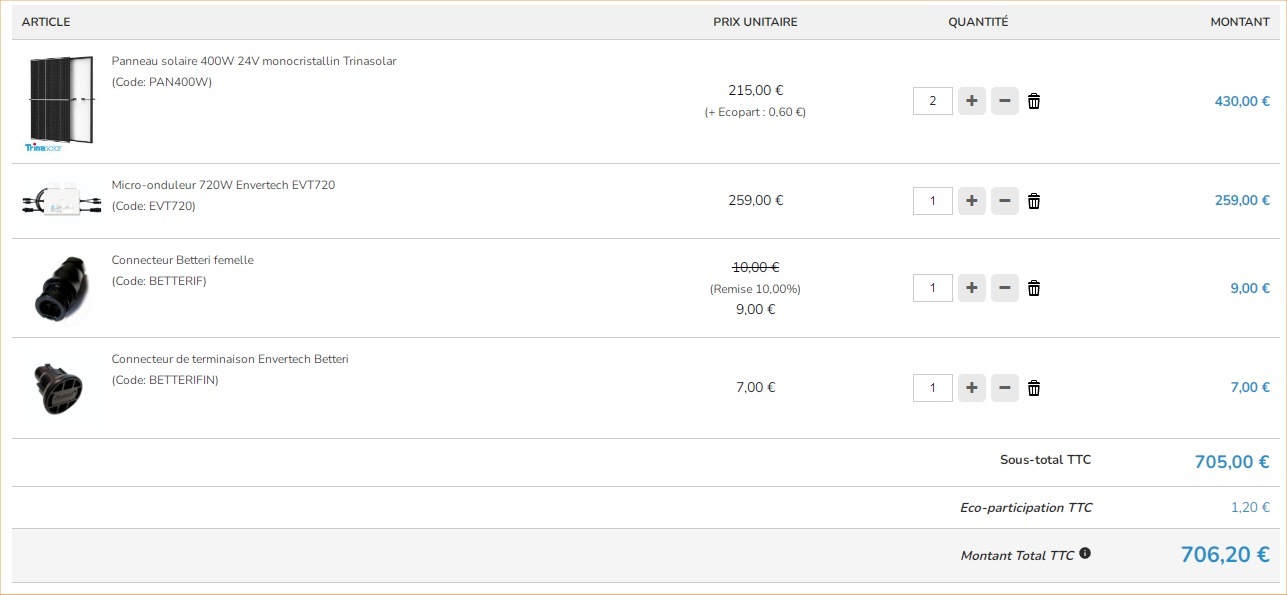This screenshot has height=595, width=1287.
Task: Focus the micro-inverter quantity input box
Action: [932, 201]
